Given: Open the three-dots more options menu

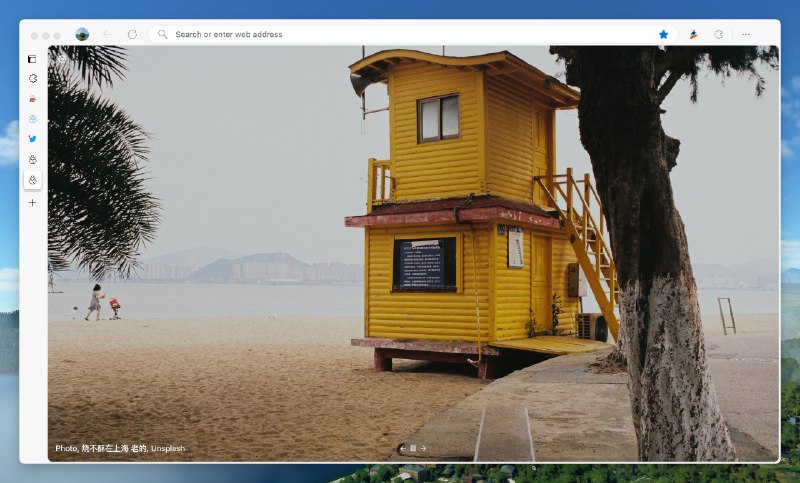Looking at the screenshot, I should coord(746,34).
